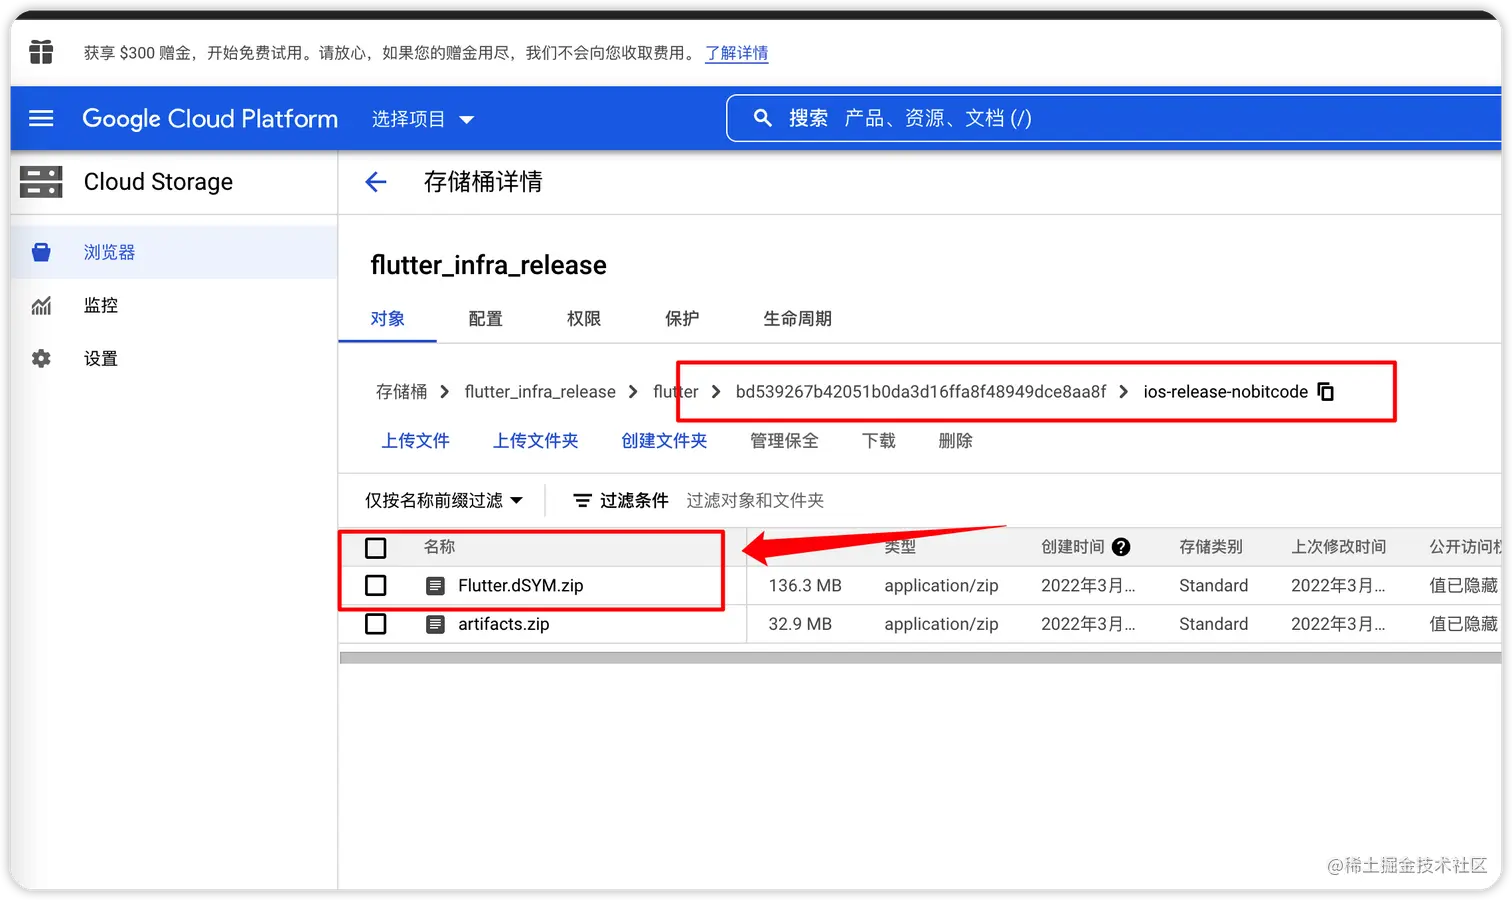Click the 删除 button
This screenshot has width=1512, height=900.
[x=955, y=441]
